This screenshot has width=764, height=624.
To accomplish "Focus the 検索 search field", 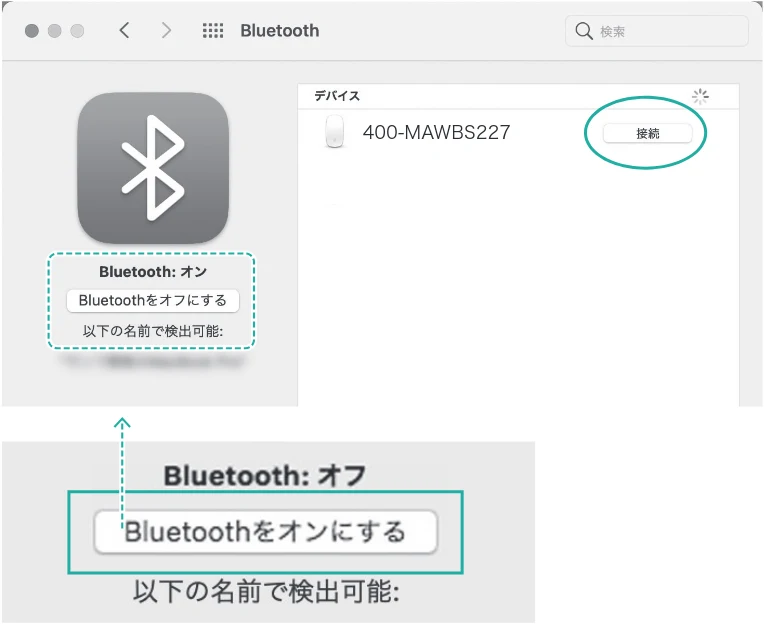I will tap(656, 31).
